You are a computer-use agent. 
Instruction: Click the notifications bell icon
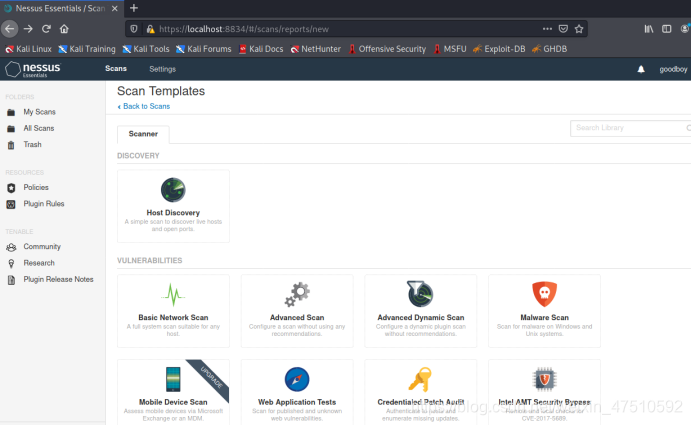641,69
